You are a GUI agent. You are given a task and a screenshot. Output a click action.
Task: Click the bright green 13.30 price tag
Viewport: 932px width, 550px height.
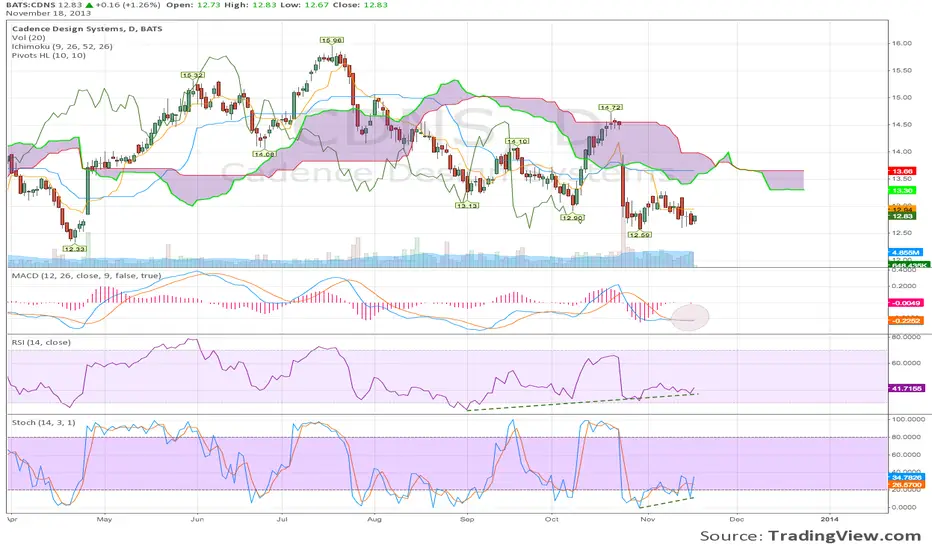tap(902, 190)
